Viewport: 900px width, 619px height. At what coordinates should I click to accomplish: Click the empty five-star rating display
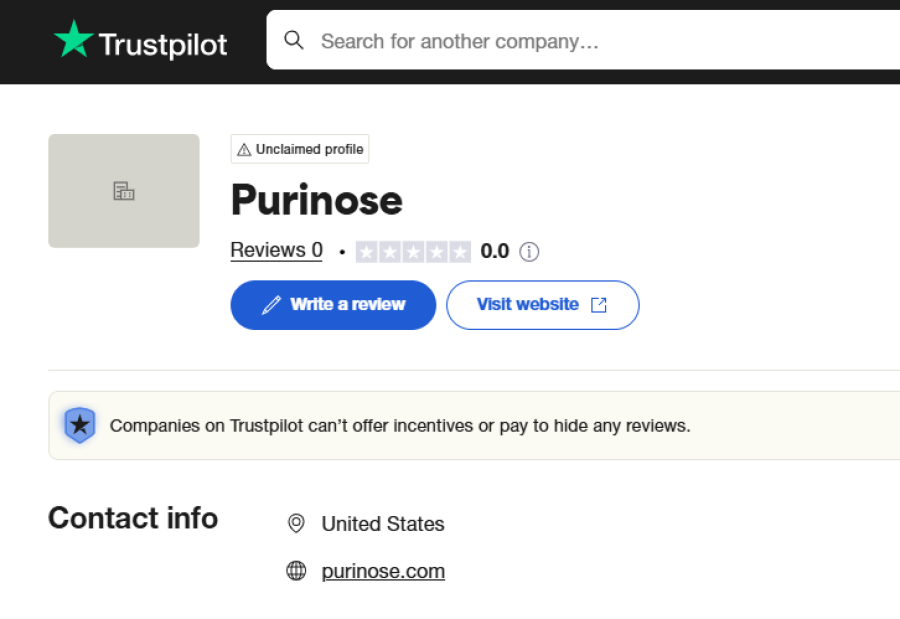(x=413, y=252)
